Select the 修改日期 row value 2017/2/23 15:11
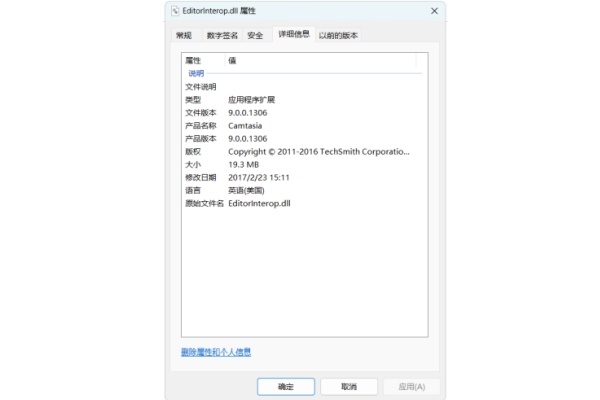This screenshot has width=600, height=400. pyautogui.click(x=259, y=177)
